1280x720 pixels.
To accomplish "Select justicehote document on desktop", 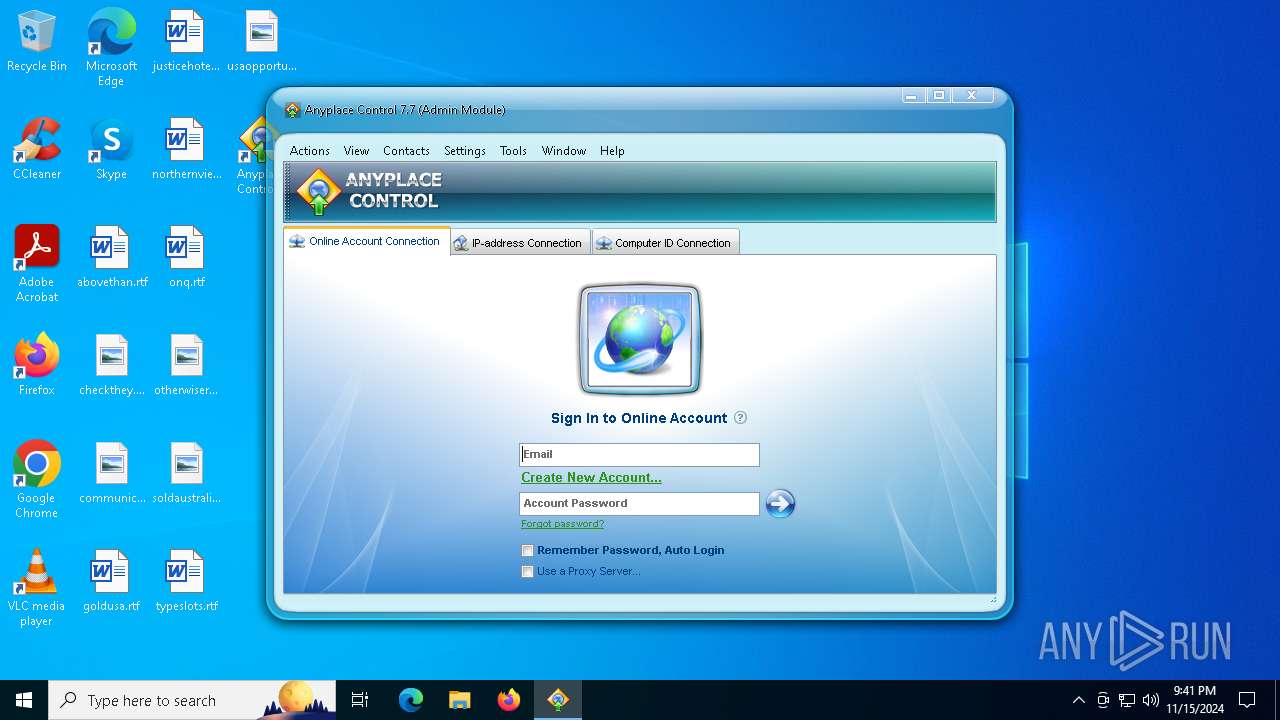I will [186, 42].
